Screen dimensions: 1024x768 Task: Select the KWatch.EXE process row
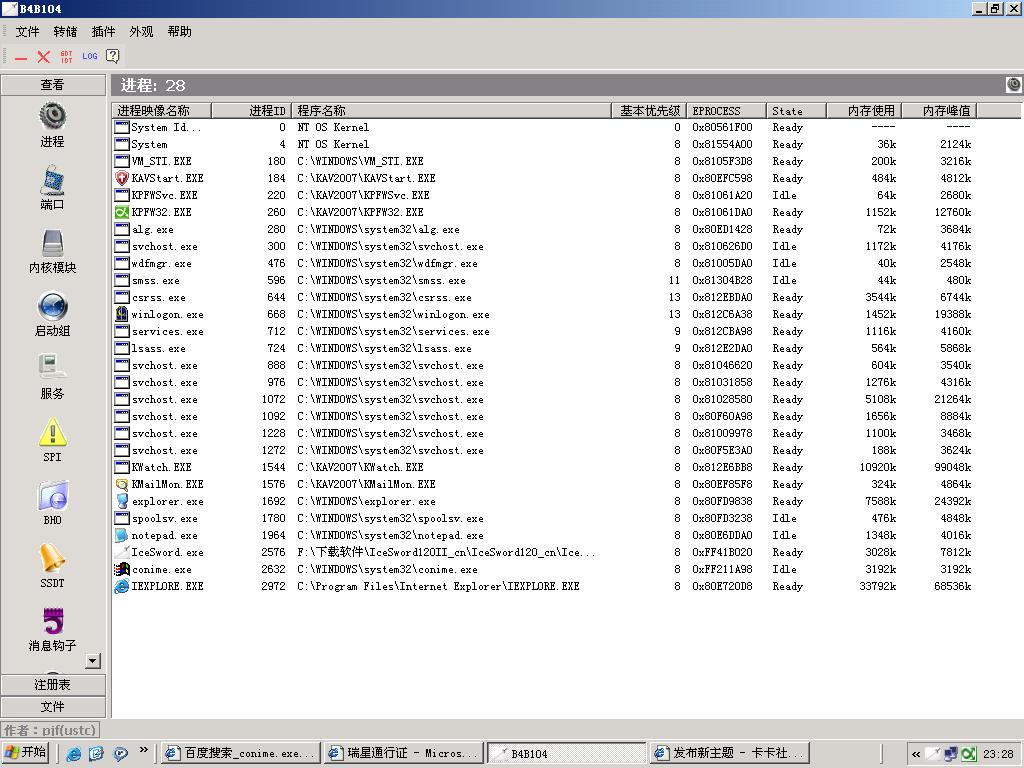543,467
